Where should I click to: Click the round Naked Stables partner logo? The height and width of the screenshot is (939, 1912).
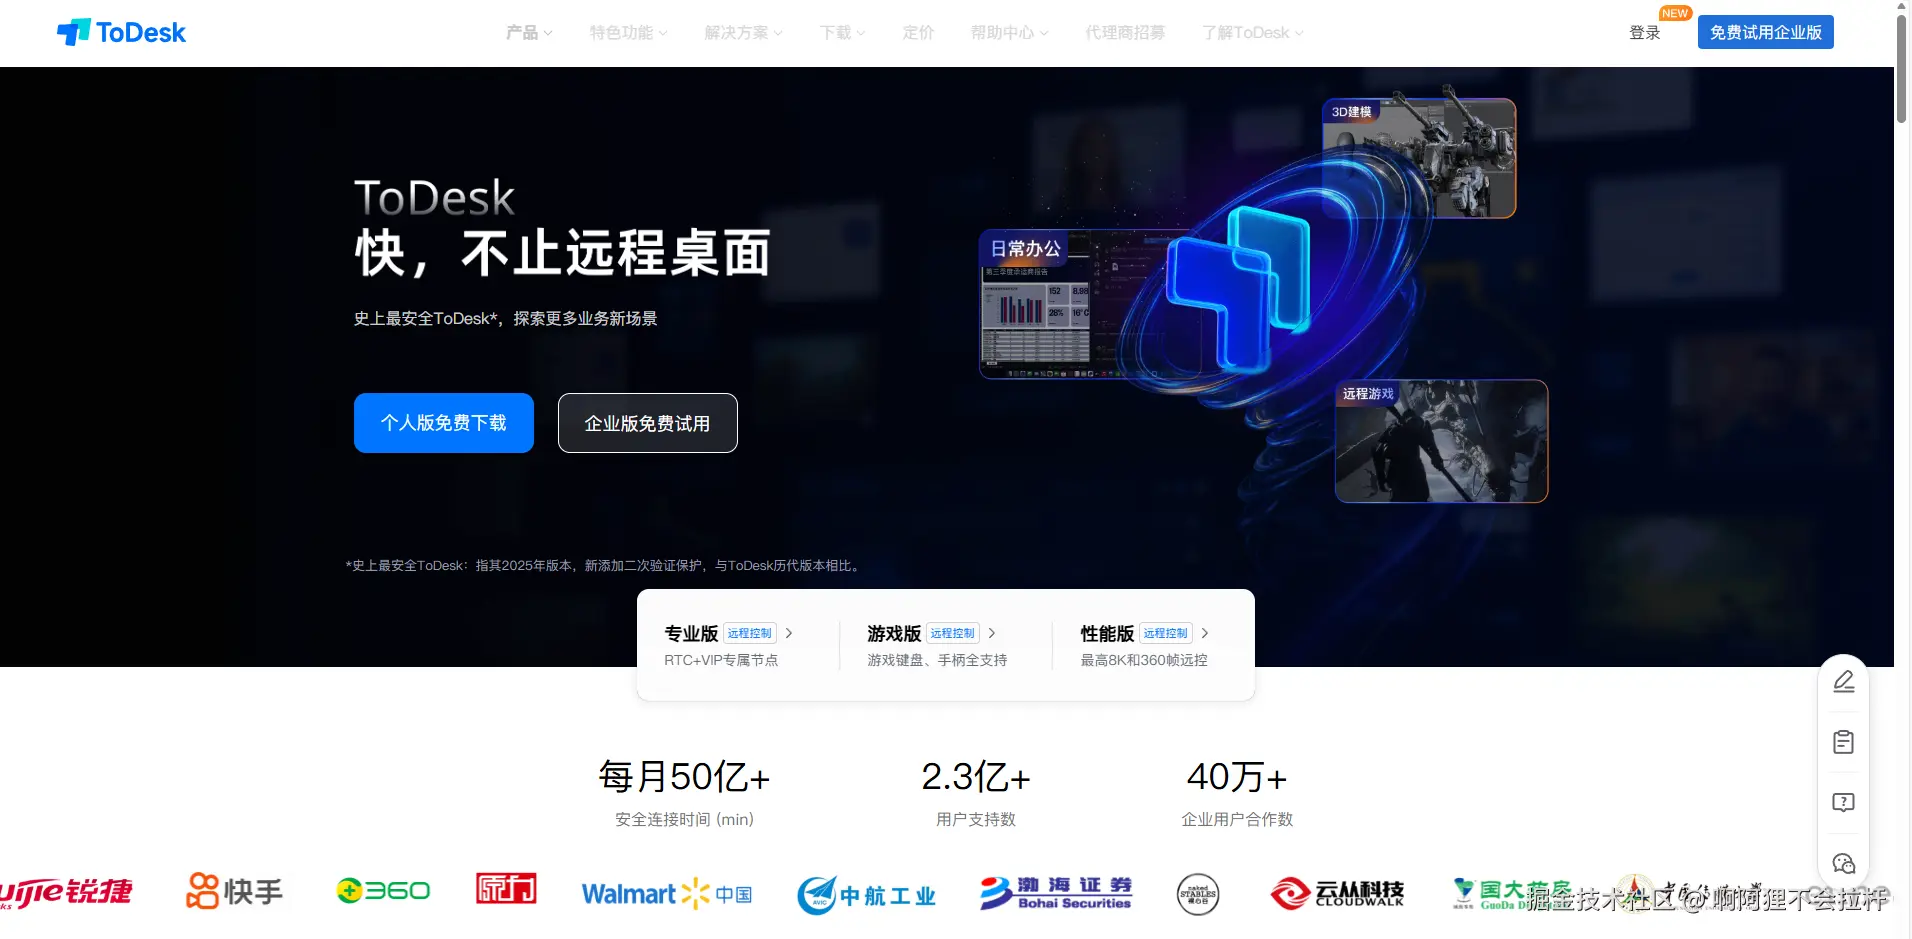1198,895
